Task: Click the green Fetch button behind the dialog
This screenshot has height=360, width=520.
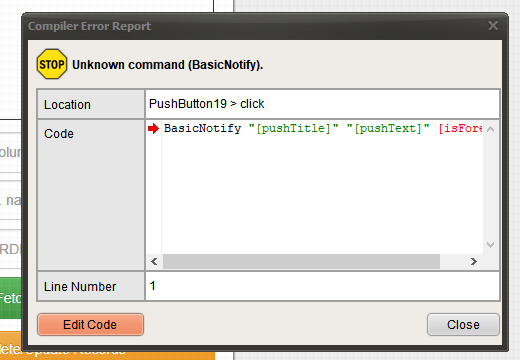Action: (x=10, y=298)
